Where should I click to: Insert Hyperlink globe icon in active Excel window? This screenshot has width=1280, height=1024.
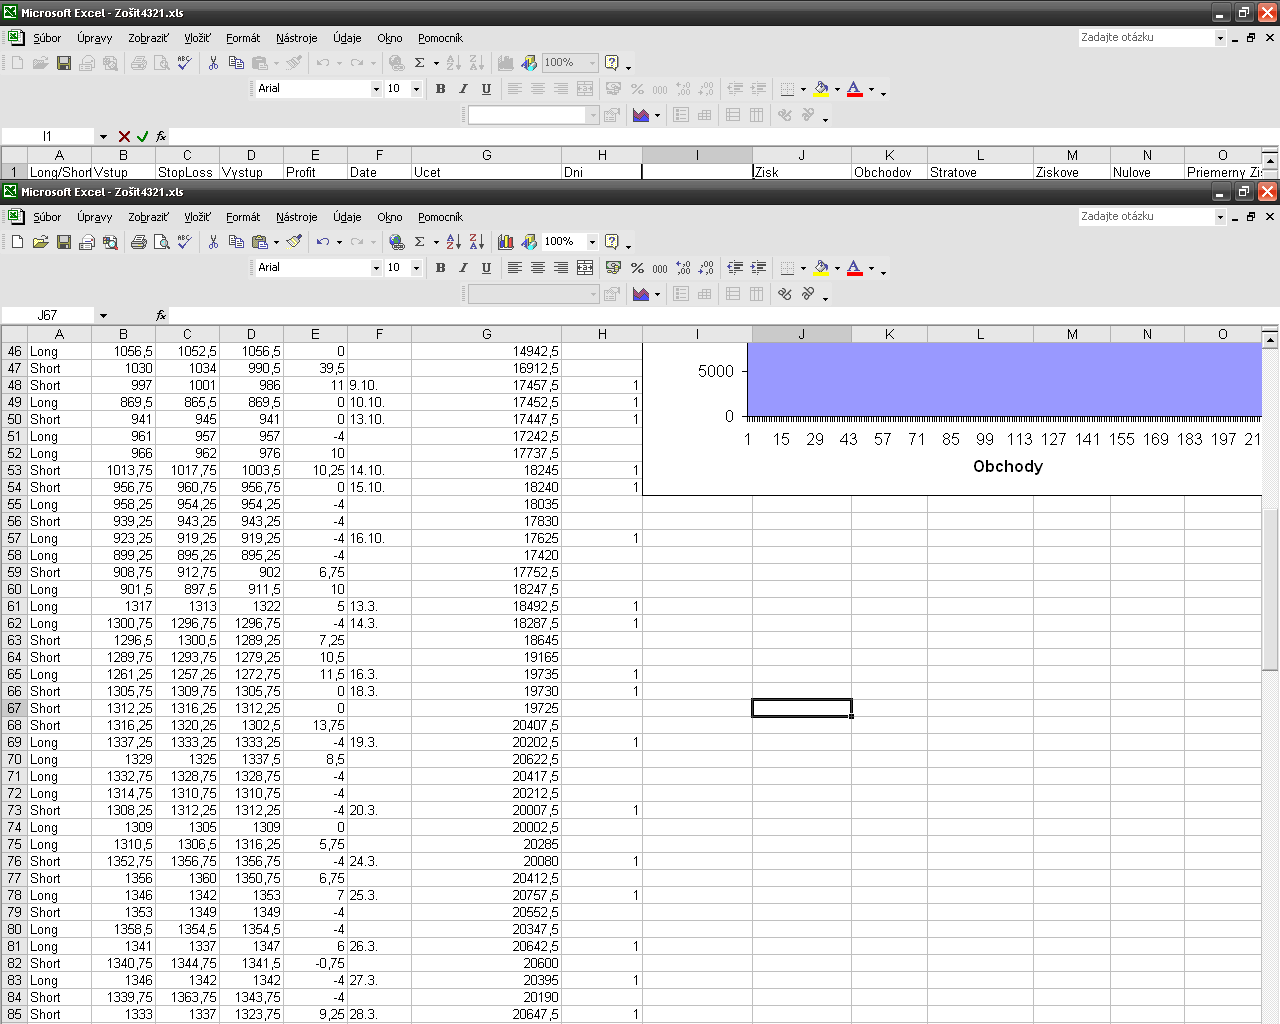point(396,242)
